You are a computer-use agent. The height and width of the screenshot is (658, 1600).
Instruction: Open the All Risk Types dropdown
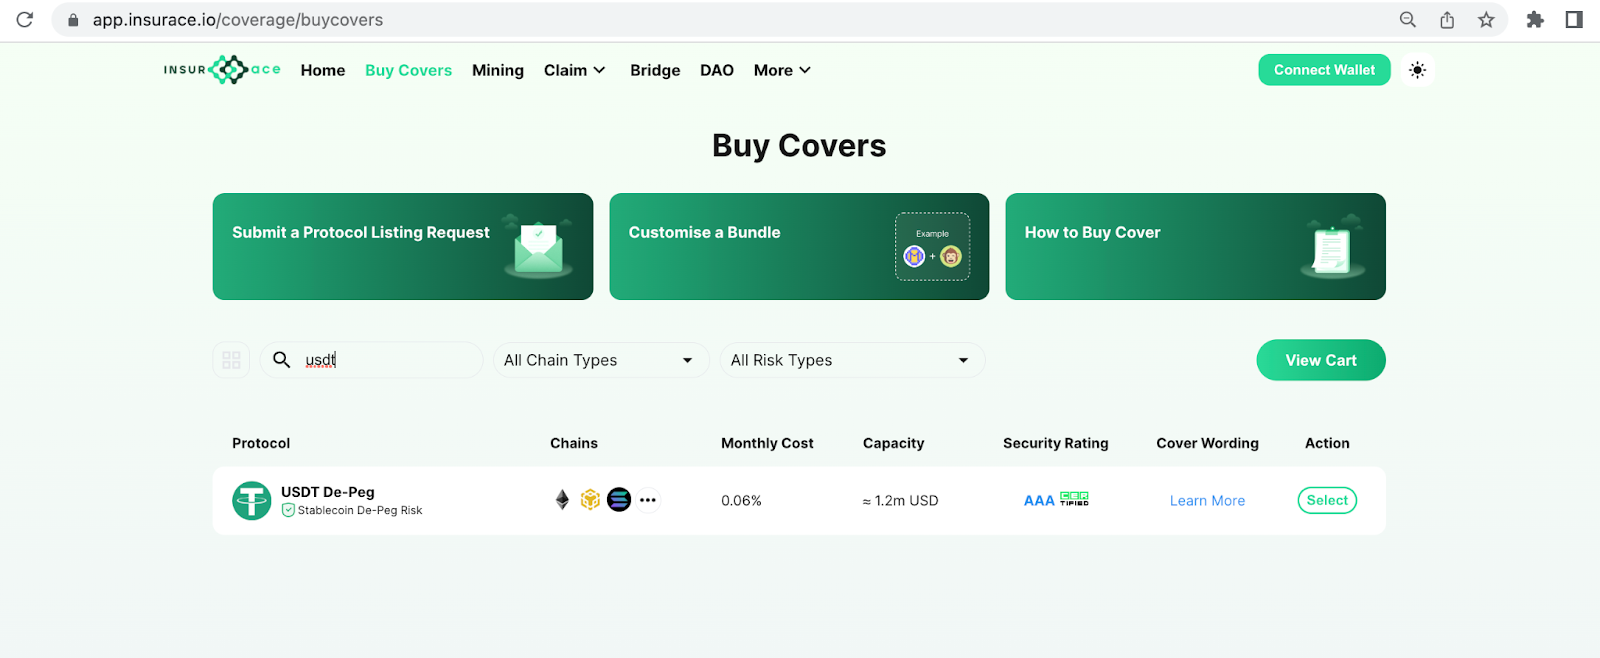[x=852, y=360]
